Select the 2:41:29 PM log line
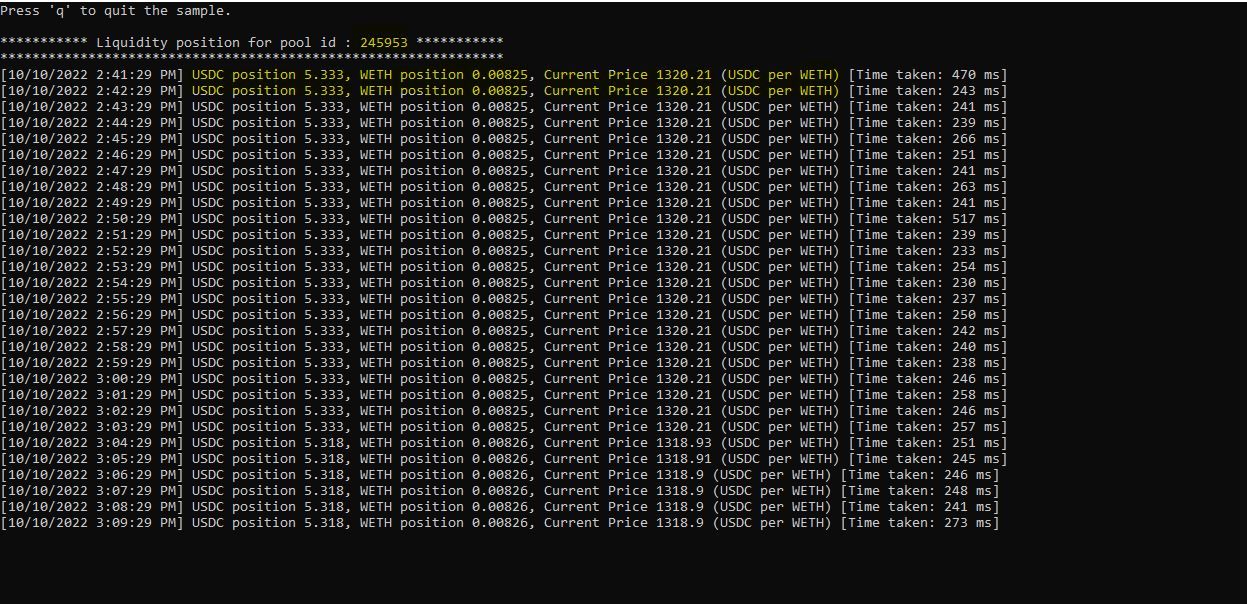The height and width of the screenshot is (604, 1247). [x=504, y=75]
